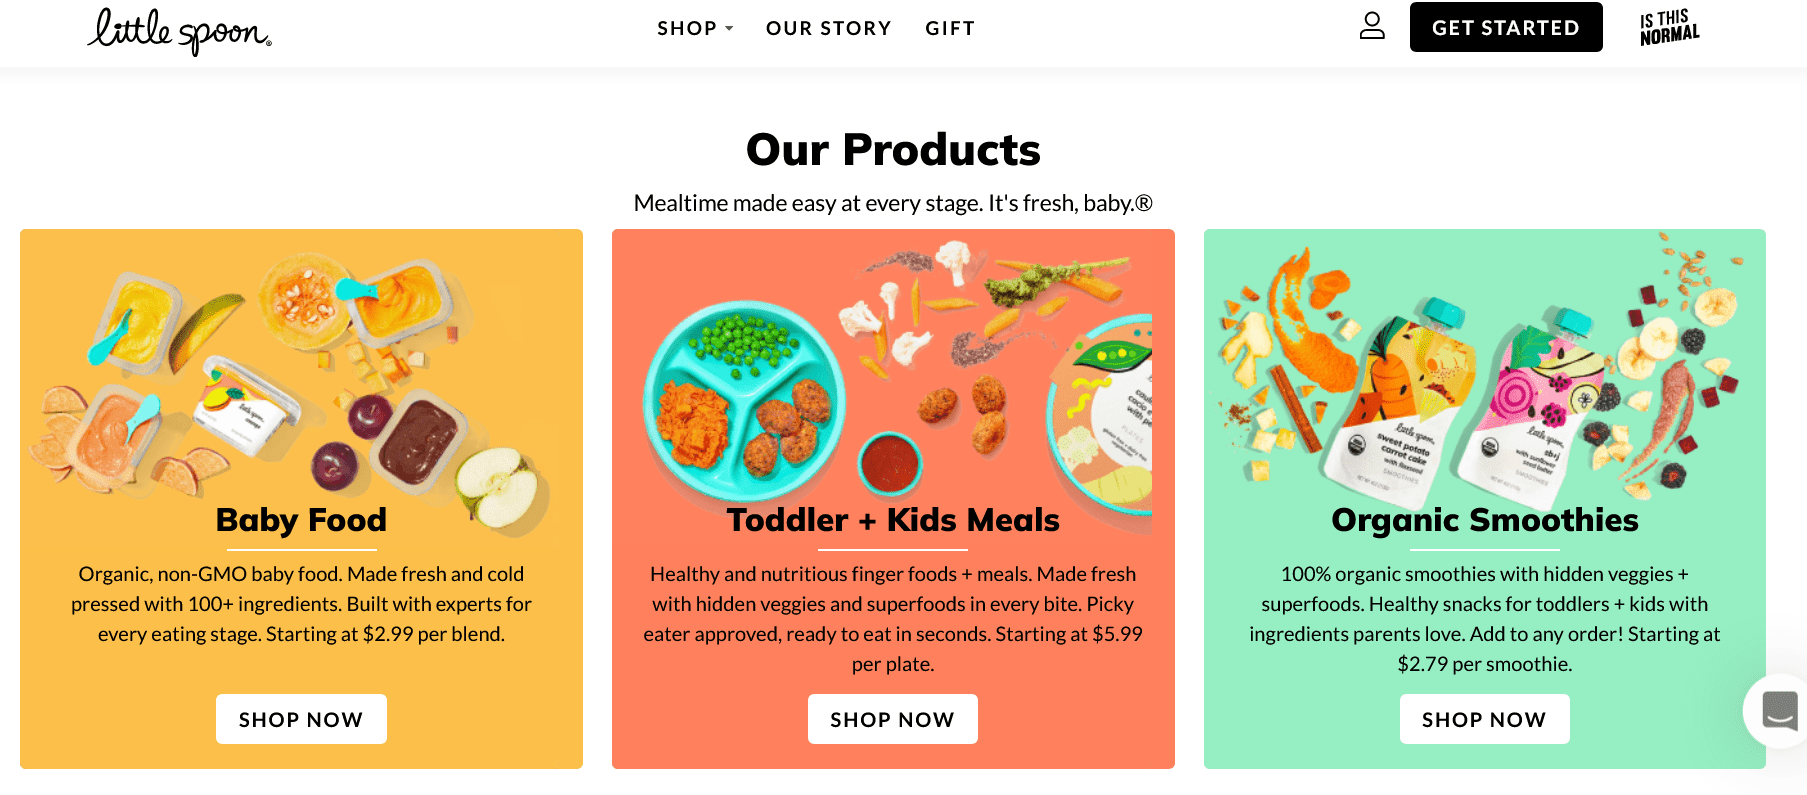Click SHOP NOW under Baby Food

click(x=301, y=718)
